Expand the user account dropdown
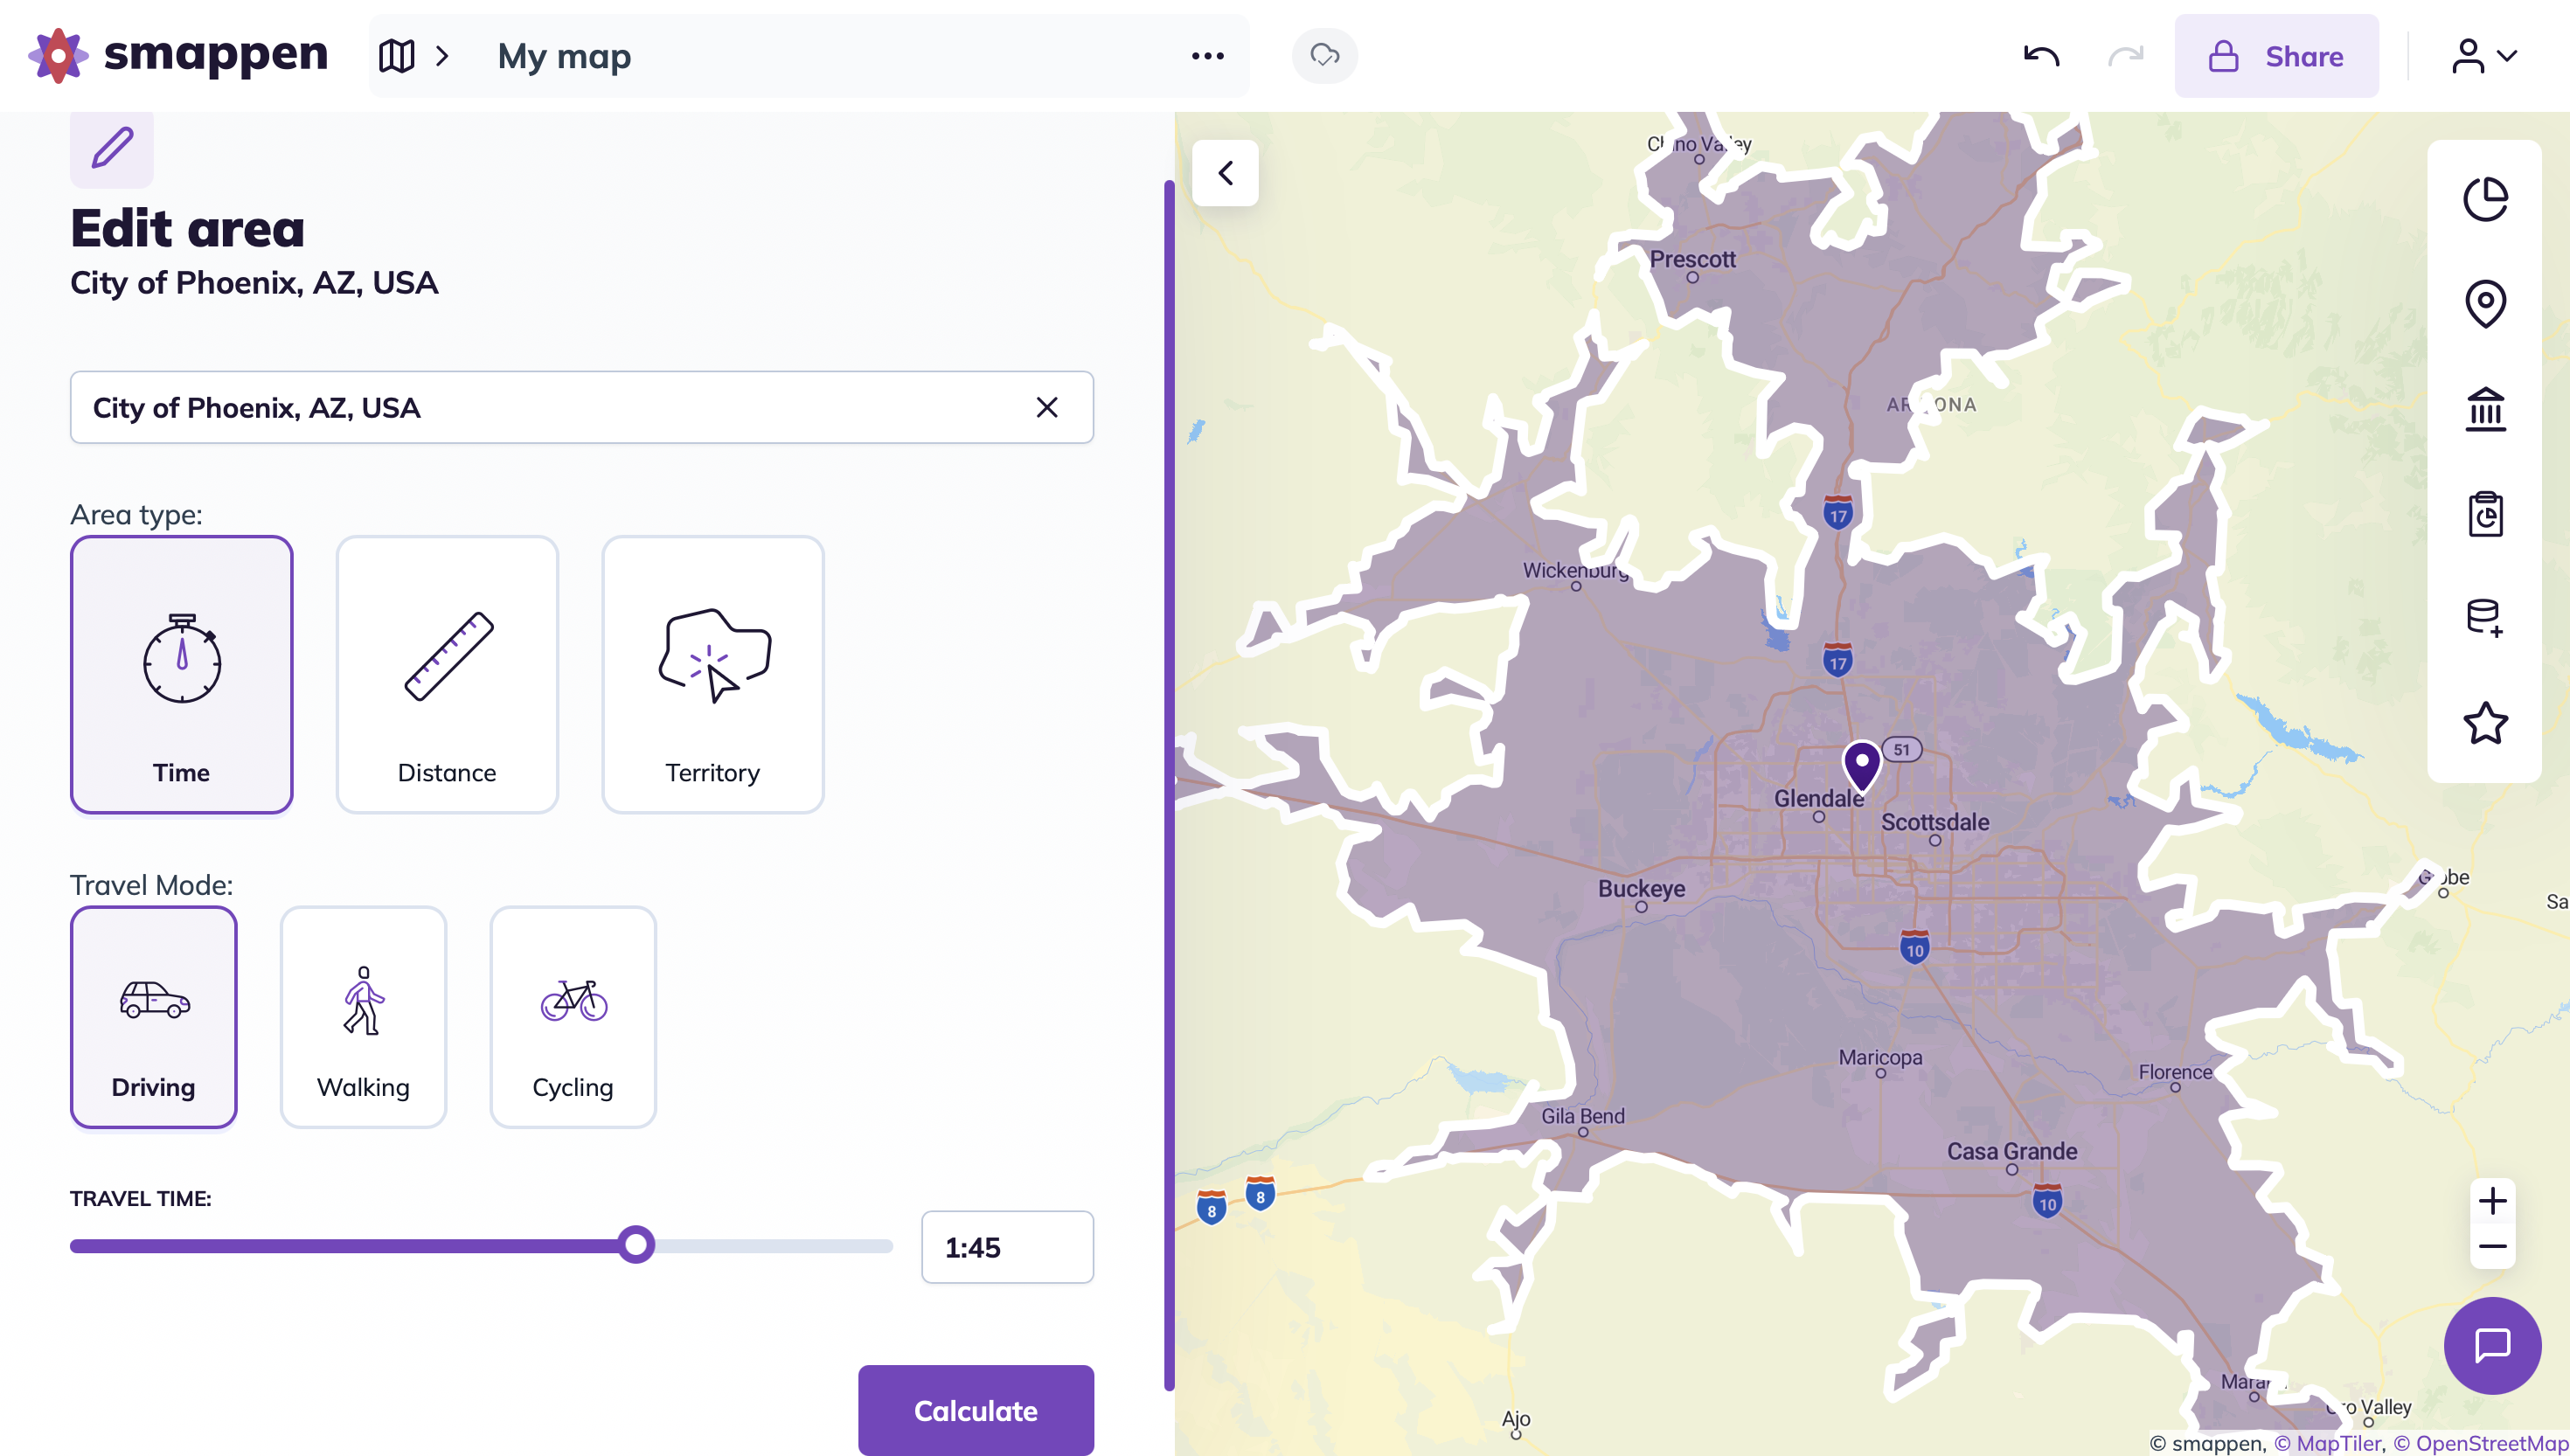Viewport: 2570px width, 1456px height. tap(2484, 56)
